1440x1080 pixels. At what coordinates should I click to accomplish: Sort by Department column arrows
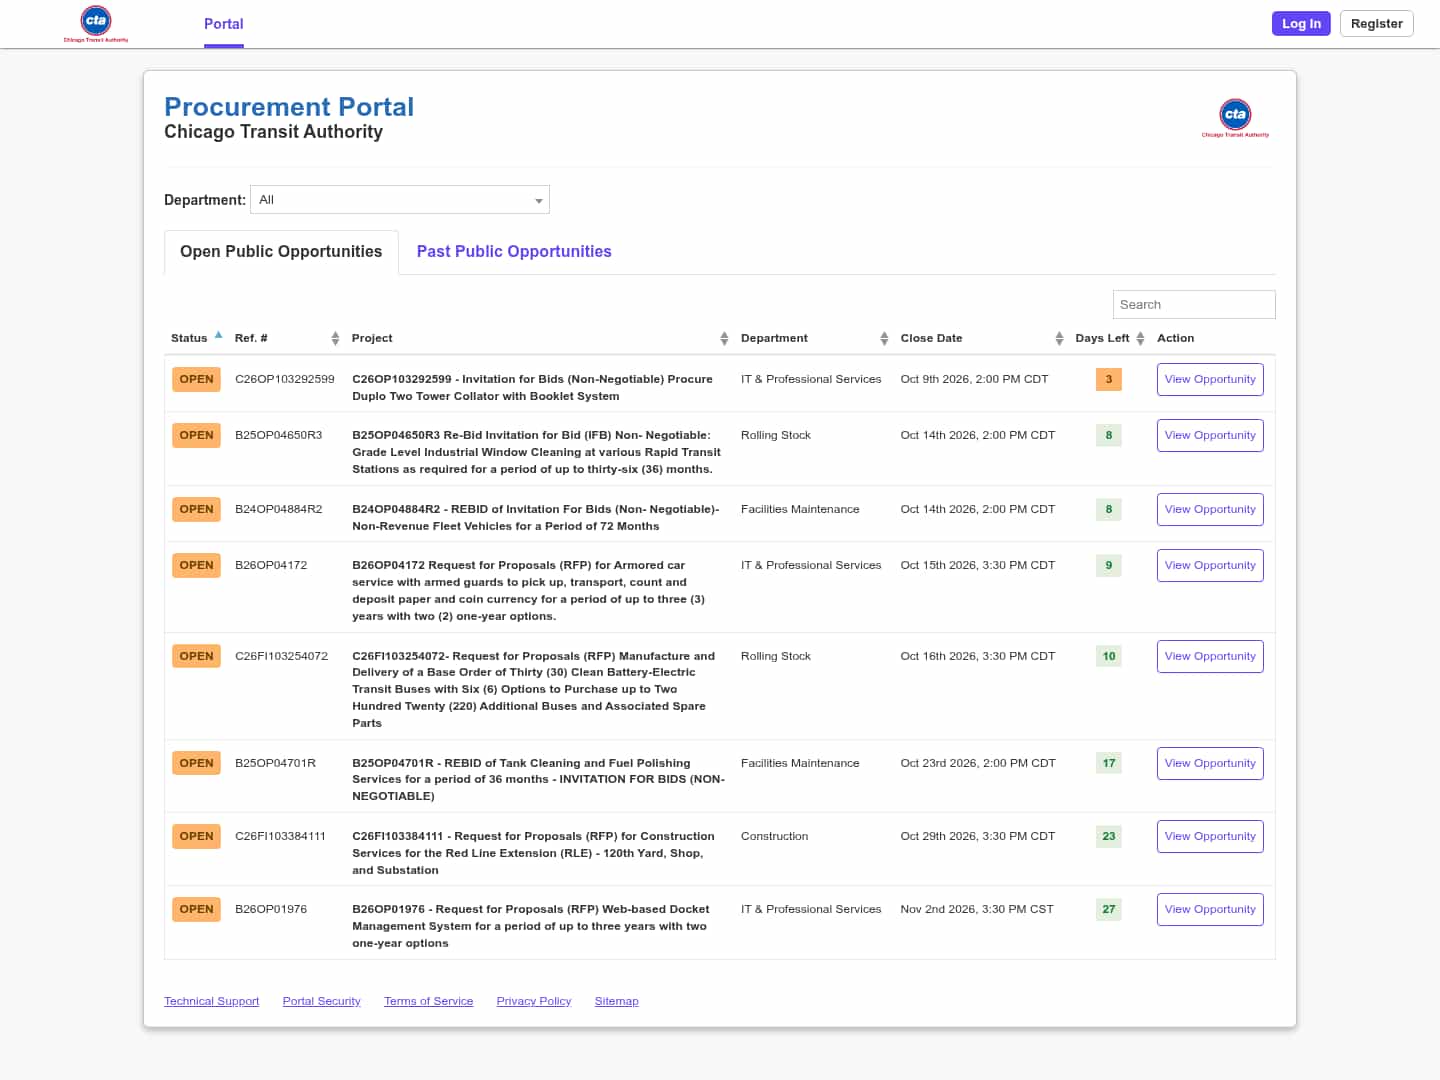(x=884, y=339)
